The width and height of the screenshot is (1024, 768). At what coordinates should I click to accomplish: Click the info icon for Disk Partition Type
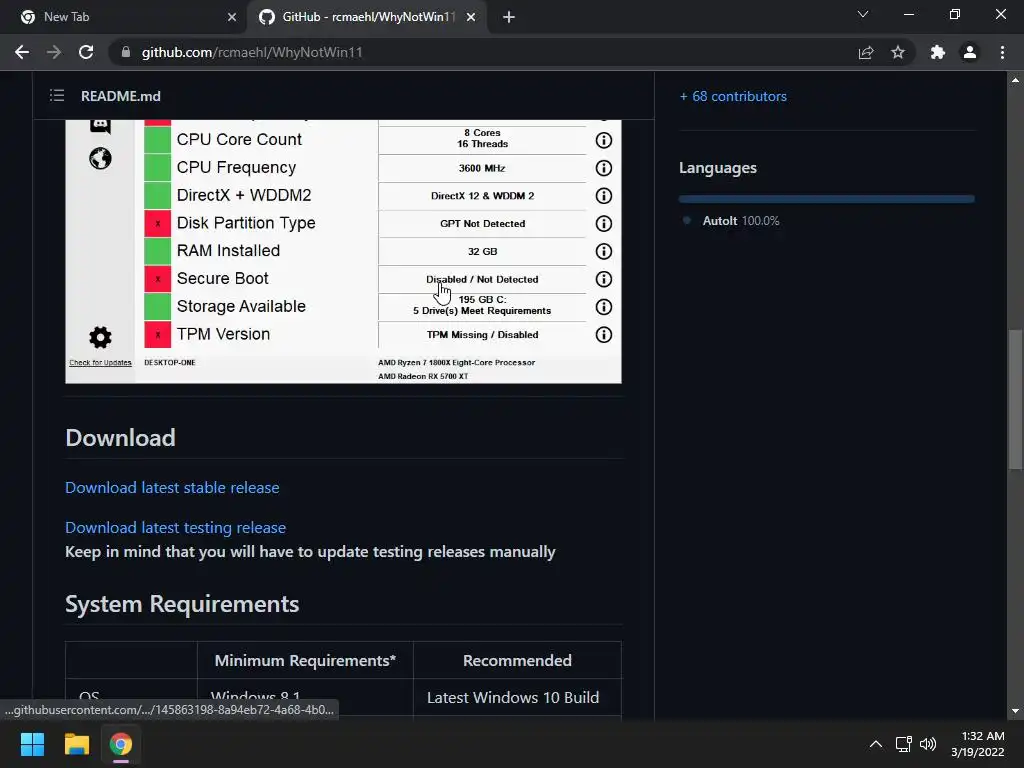click(603, 223)
